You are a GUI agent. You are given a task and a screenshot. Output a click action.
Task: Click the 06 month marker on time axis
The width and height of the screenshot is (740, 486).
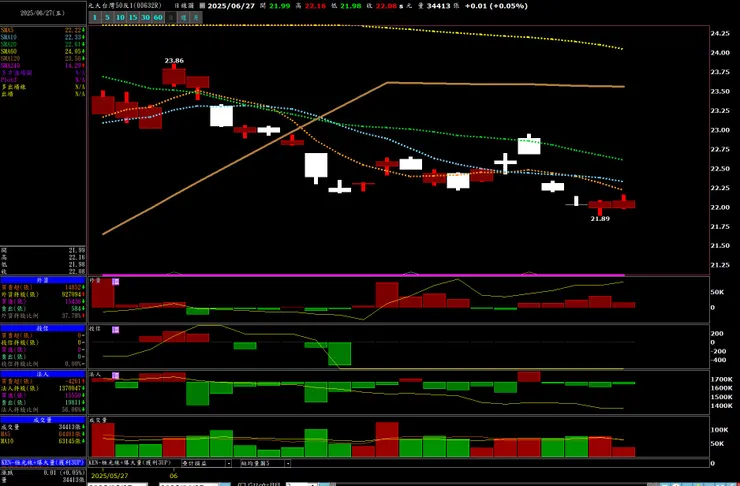(x=173, y=476)
